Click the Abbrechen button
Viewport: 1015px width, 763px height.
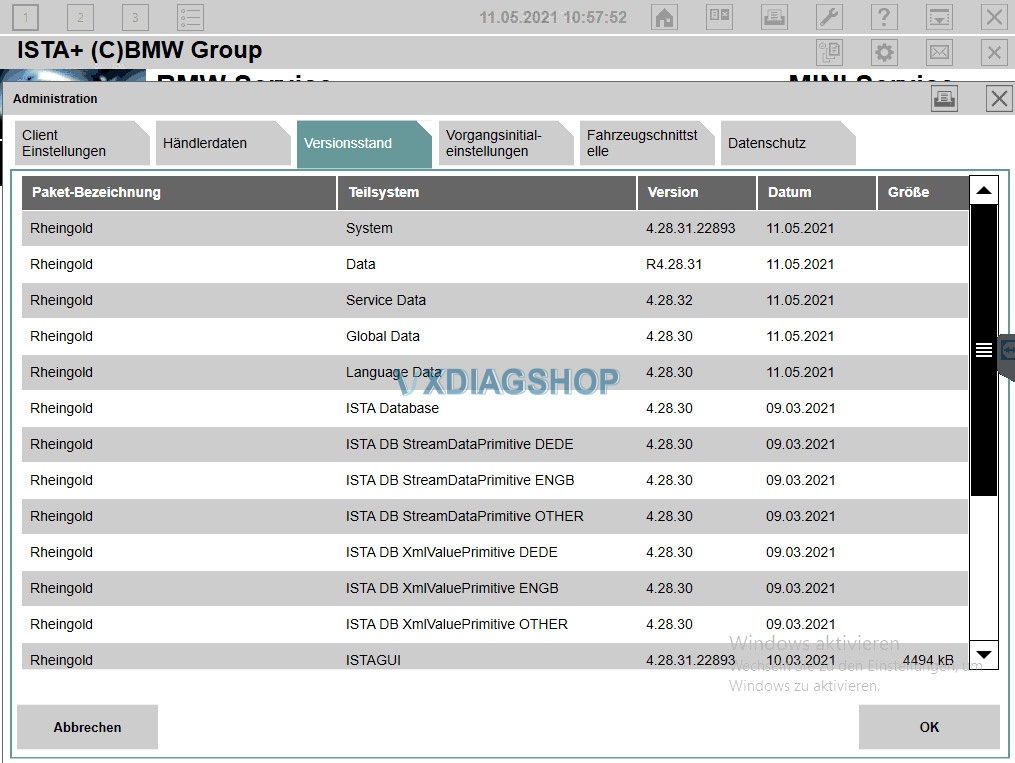pos(87,727)
